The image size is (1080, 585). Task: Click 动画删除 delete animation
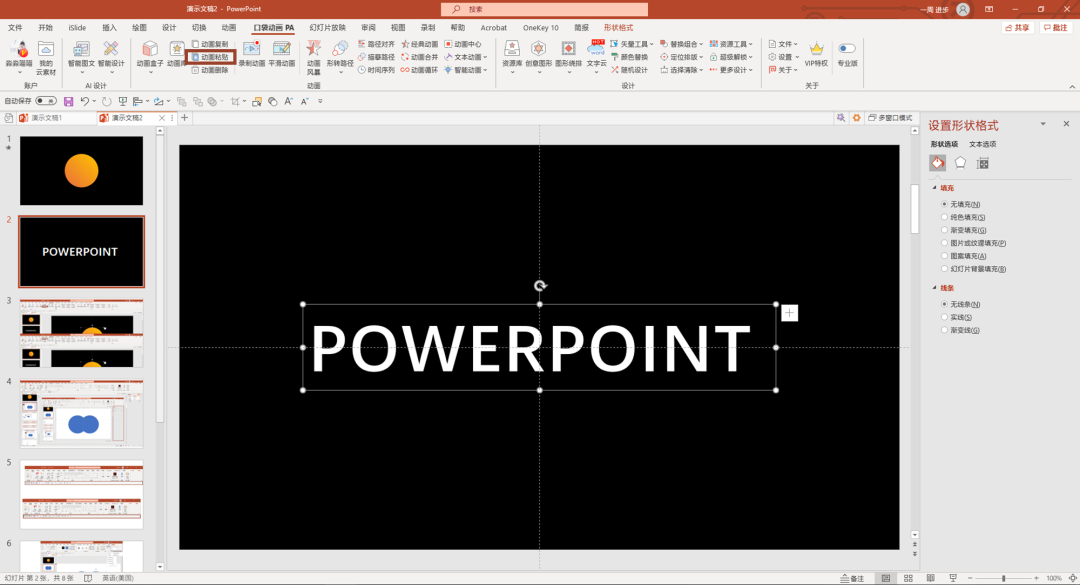(x=209, y=70)
